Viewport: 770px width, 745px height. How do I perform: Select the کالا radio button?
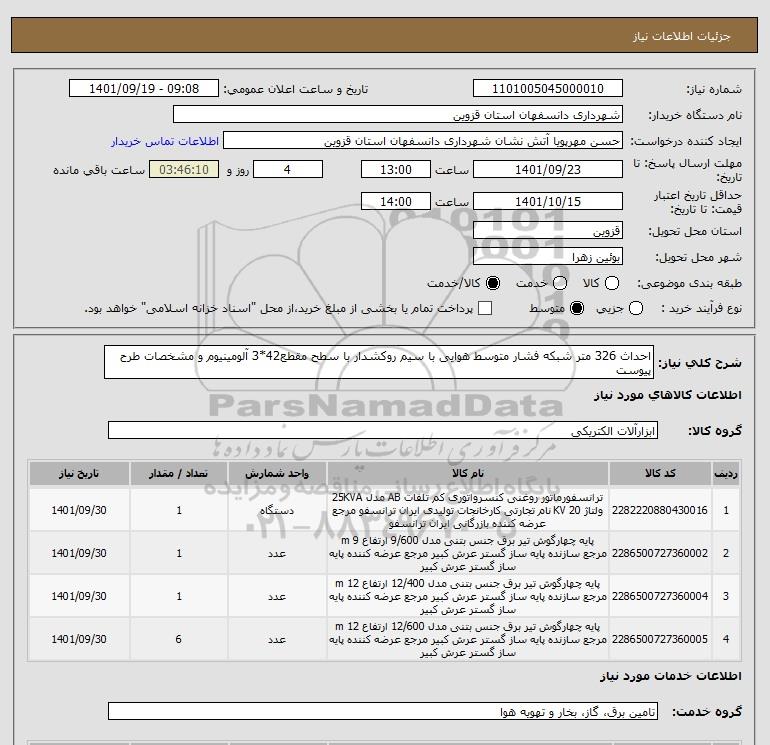(x=612, y=283)
